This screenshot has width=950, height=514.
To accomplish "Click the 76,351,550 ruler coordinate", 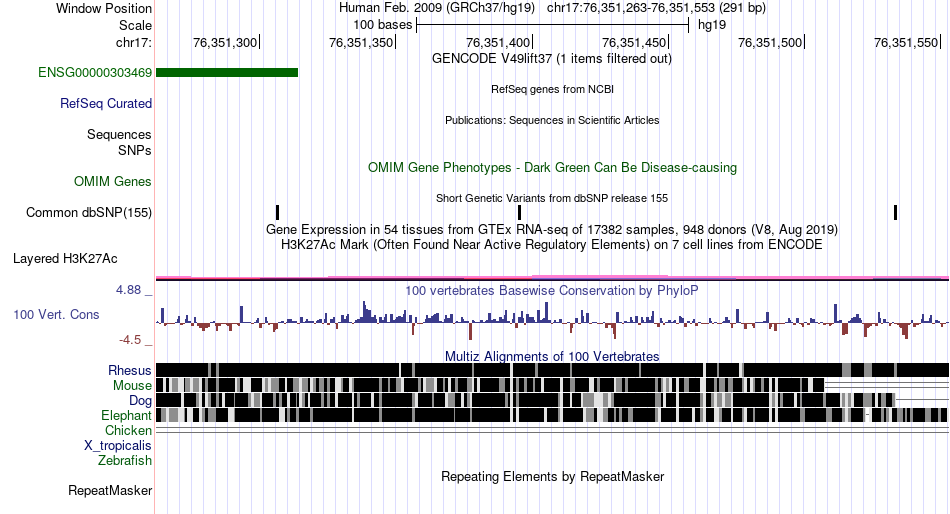I will pyautogui.click(x=906, y=43).
